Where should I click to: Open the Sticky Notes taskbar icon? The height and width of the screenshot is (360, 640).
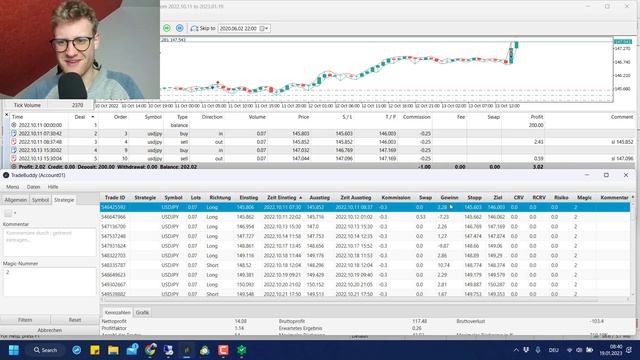(x=95, y=350)
